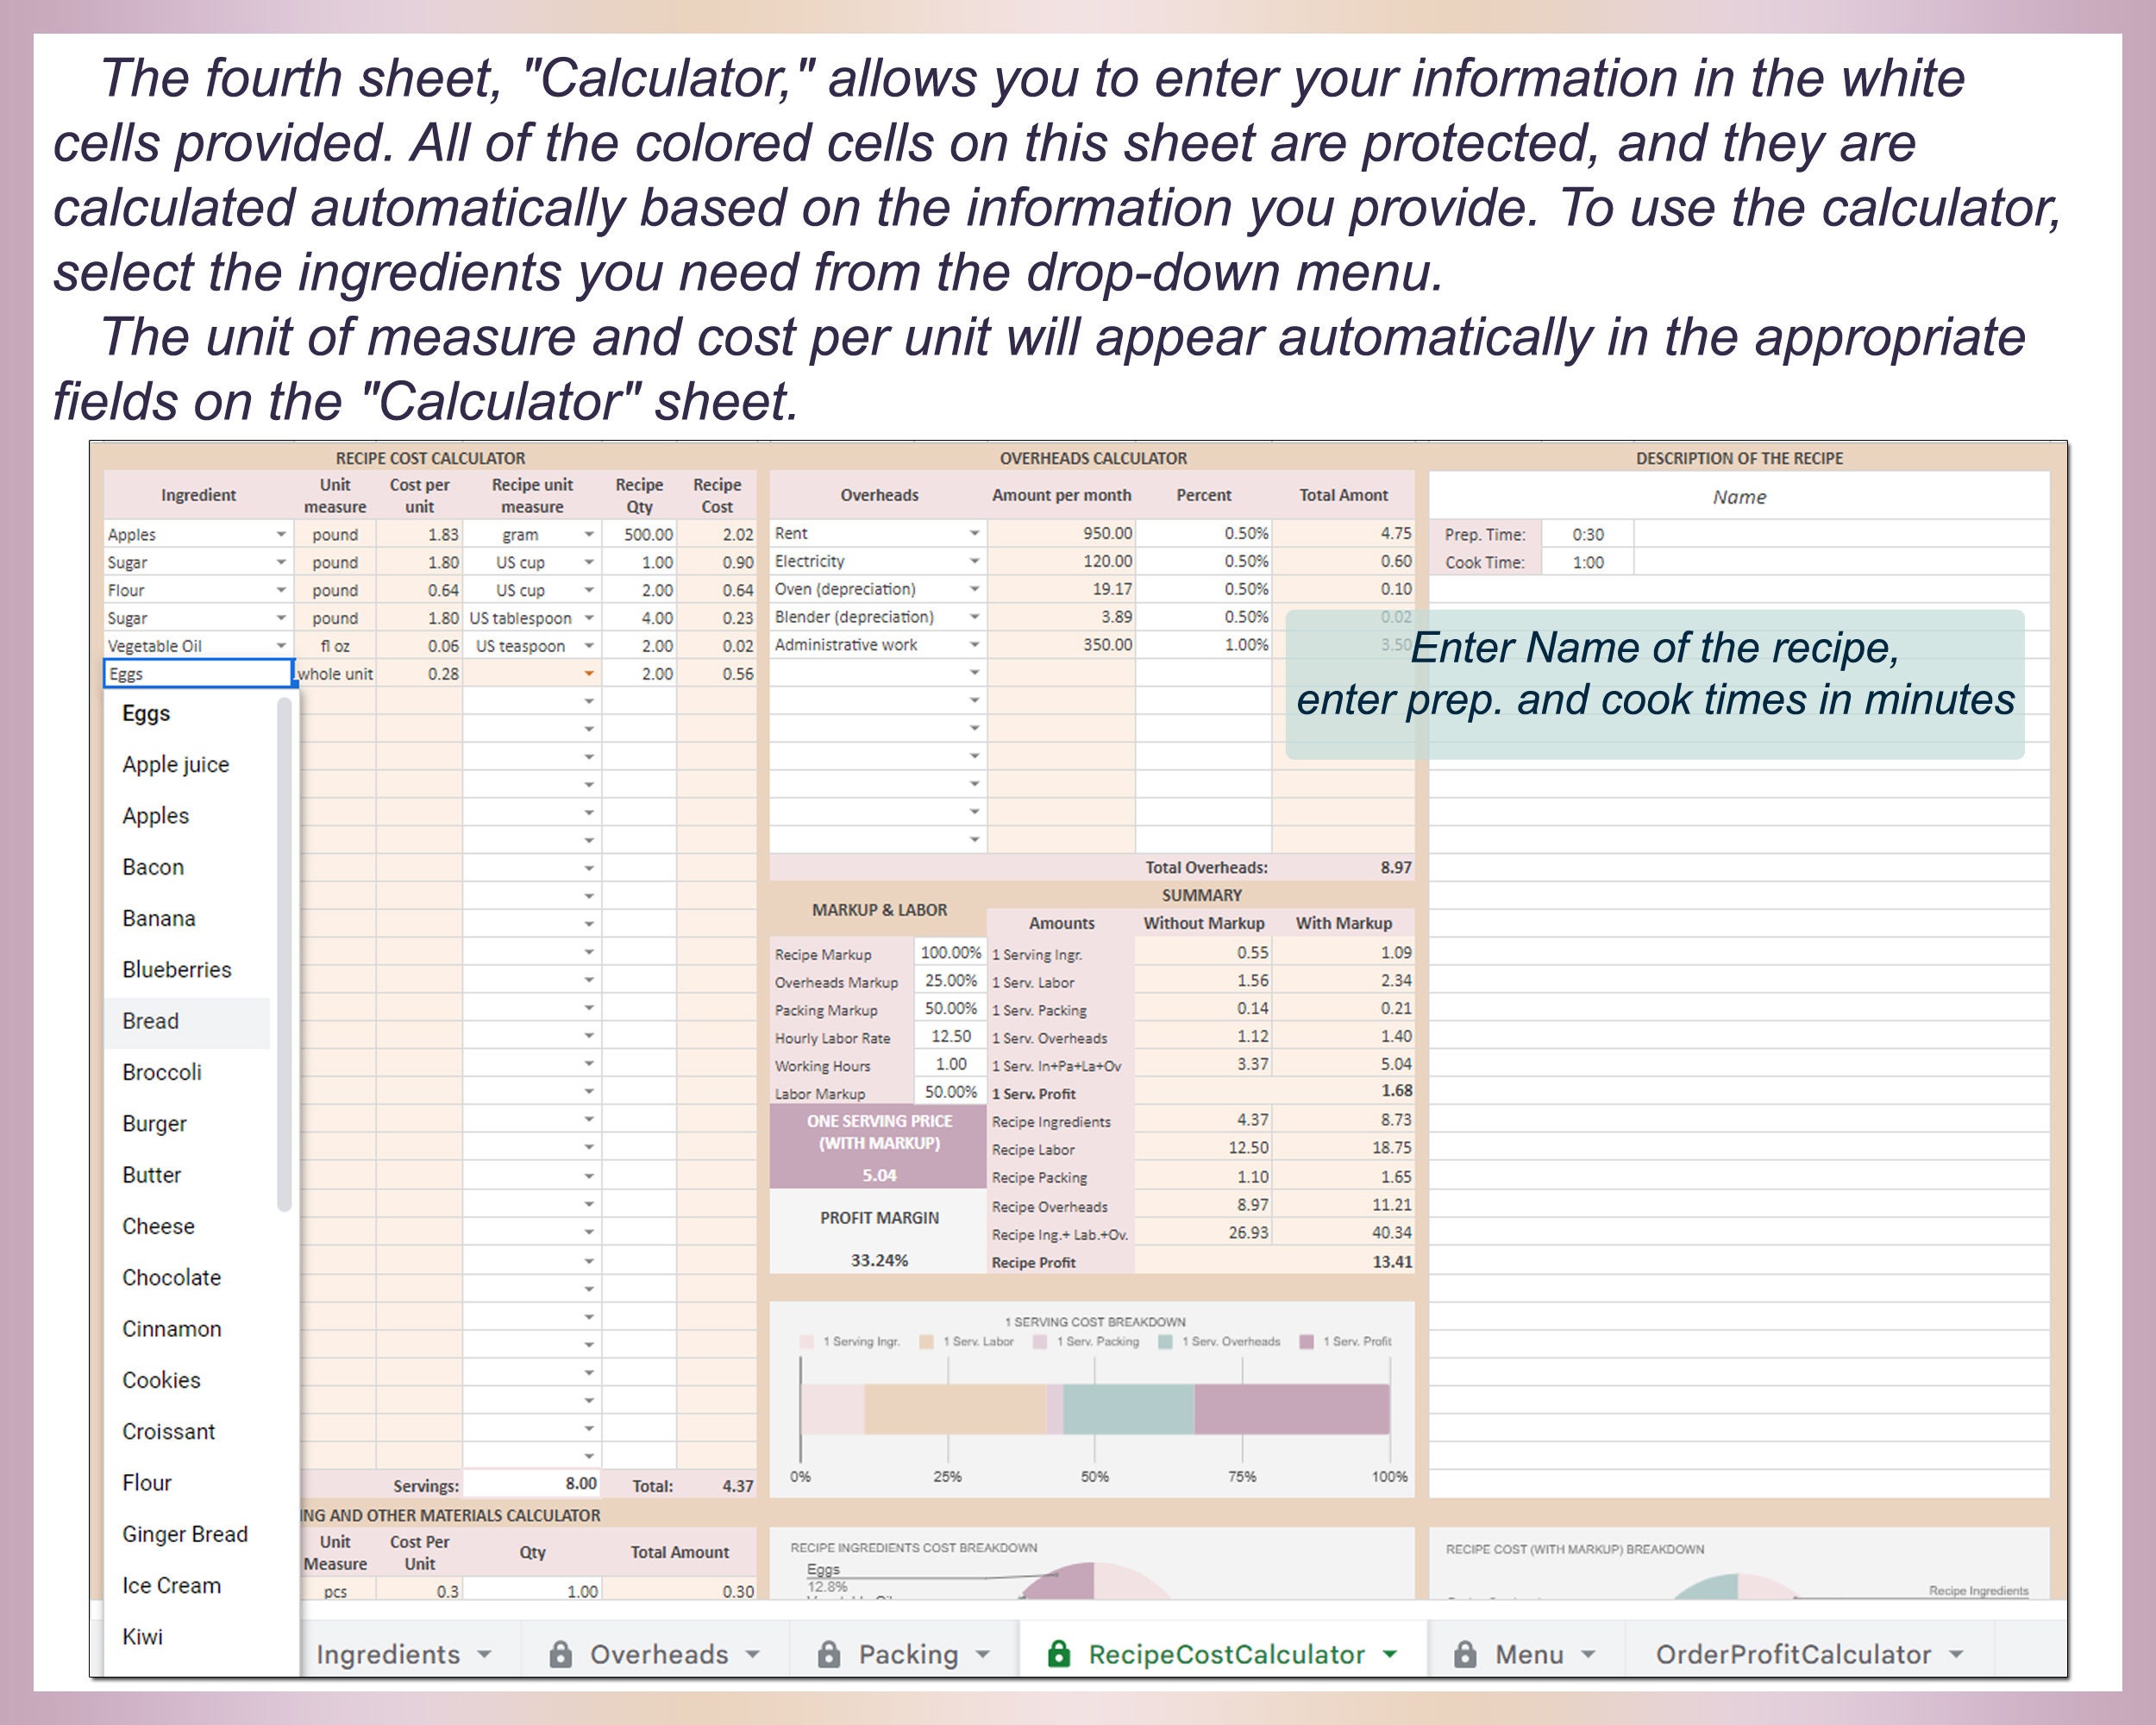The width and height of the screenshot is (2156, 1725).
Task: Edit the Cook Time value 1:00
Action: point(1588,563)
